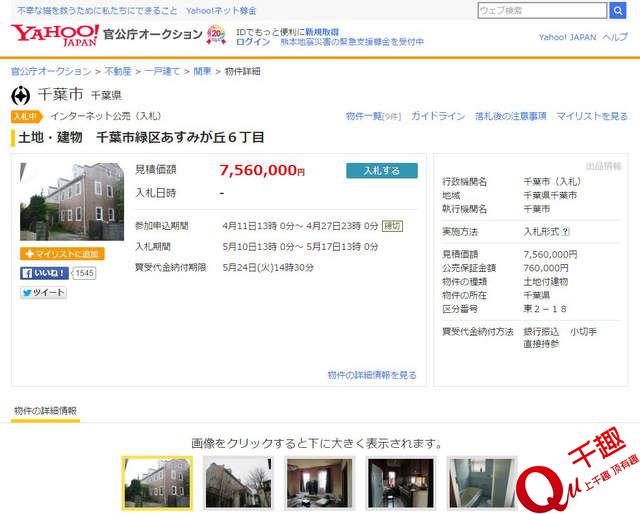Click the 土地付建物 property type value
Screen dimensions: 640x514
pyautogui.click(x=546, y=282)
